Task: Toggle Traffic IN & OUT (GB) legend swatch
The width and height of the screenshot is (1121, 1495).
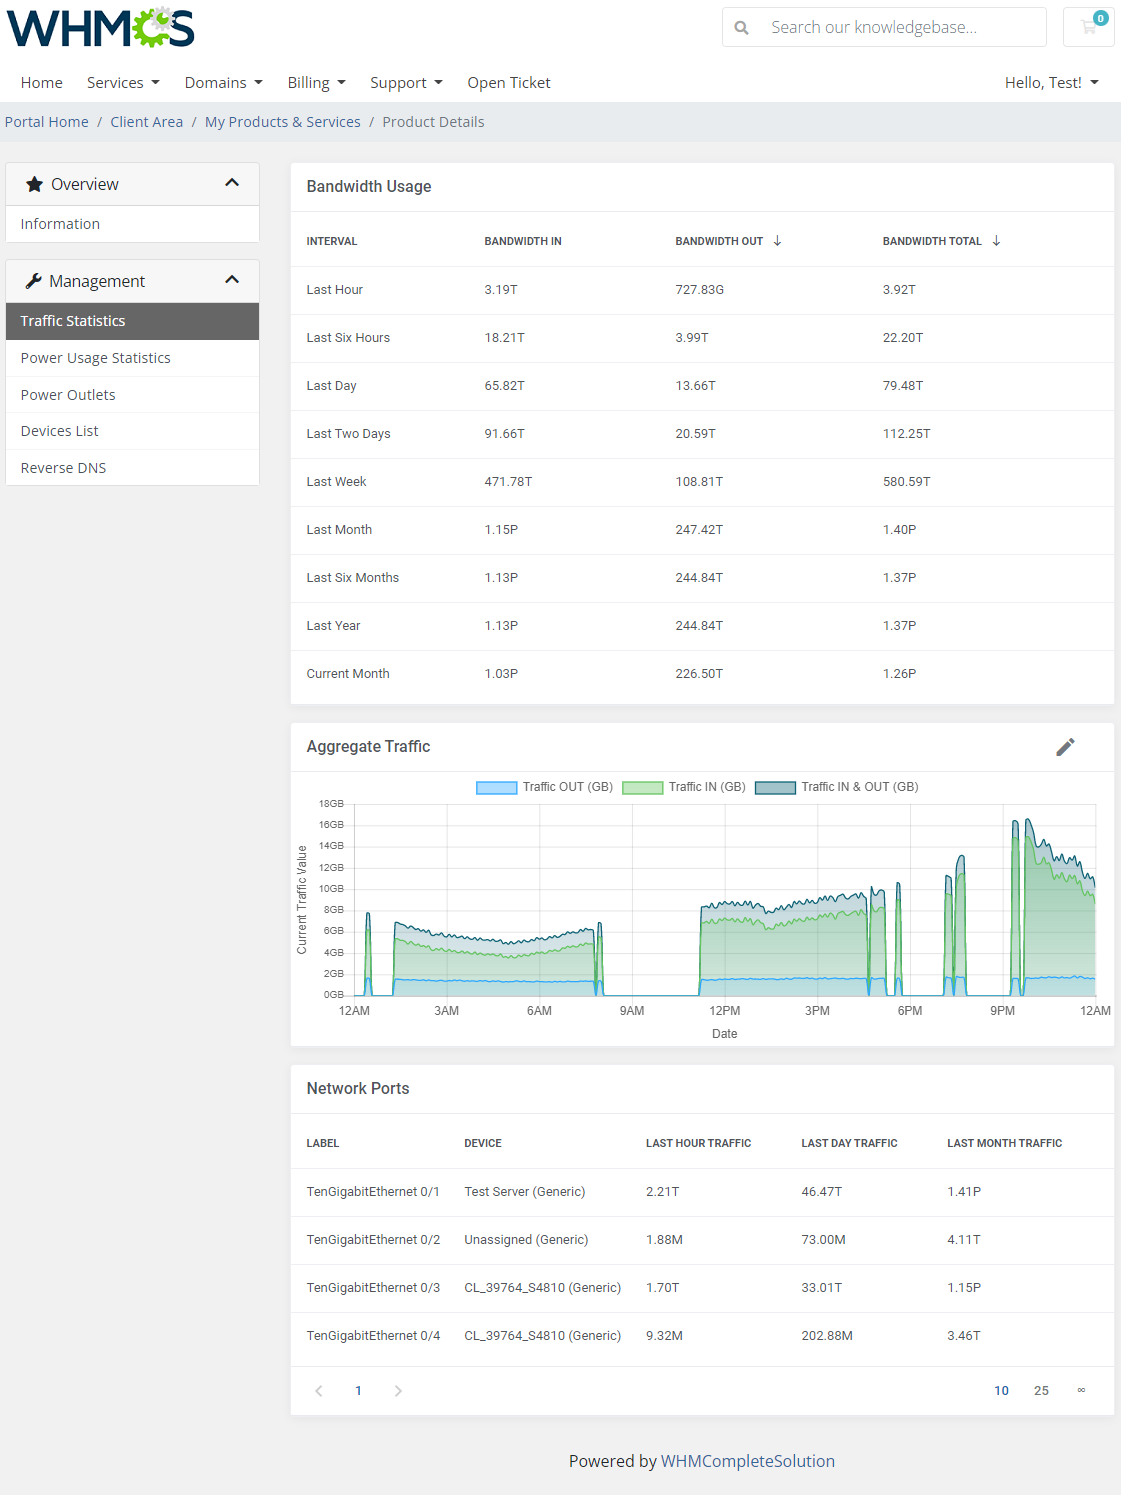Action: (776, 788)
